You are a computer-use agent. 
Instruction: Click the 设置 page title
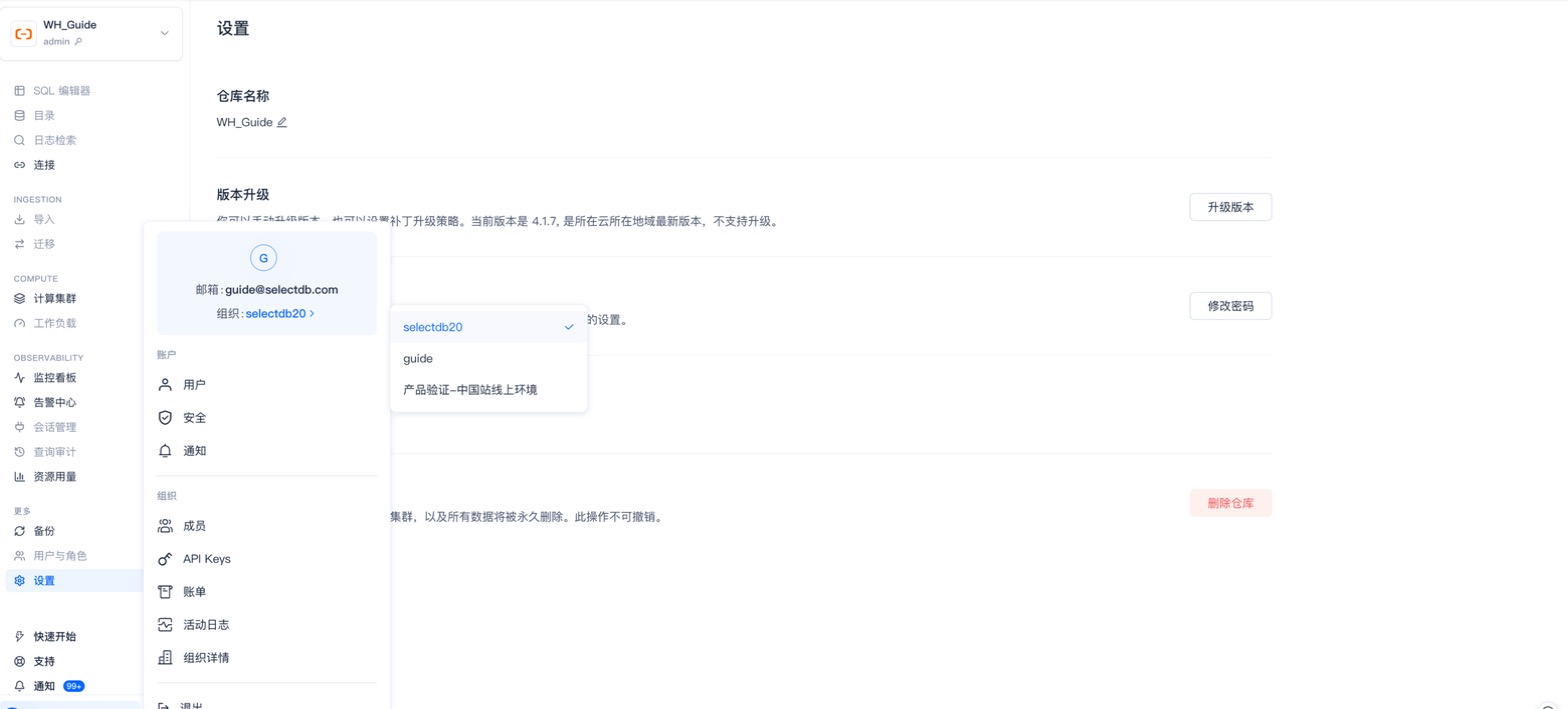pyautogui.click(x=233, y=29)
